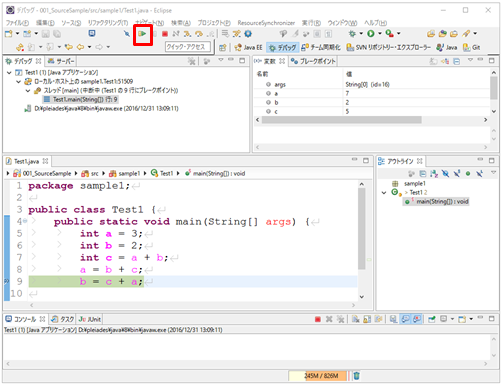Click the Back navigation arrow icon
Image resolution: width=502 pixels, height=385 pixels.
coord(80,47)
